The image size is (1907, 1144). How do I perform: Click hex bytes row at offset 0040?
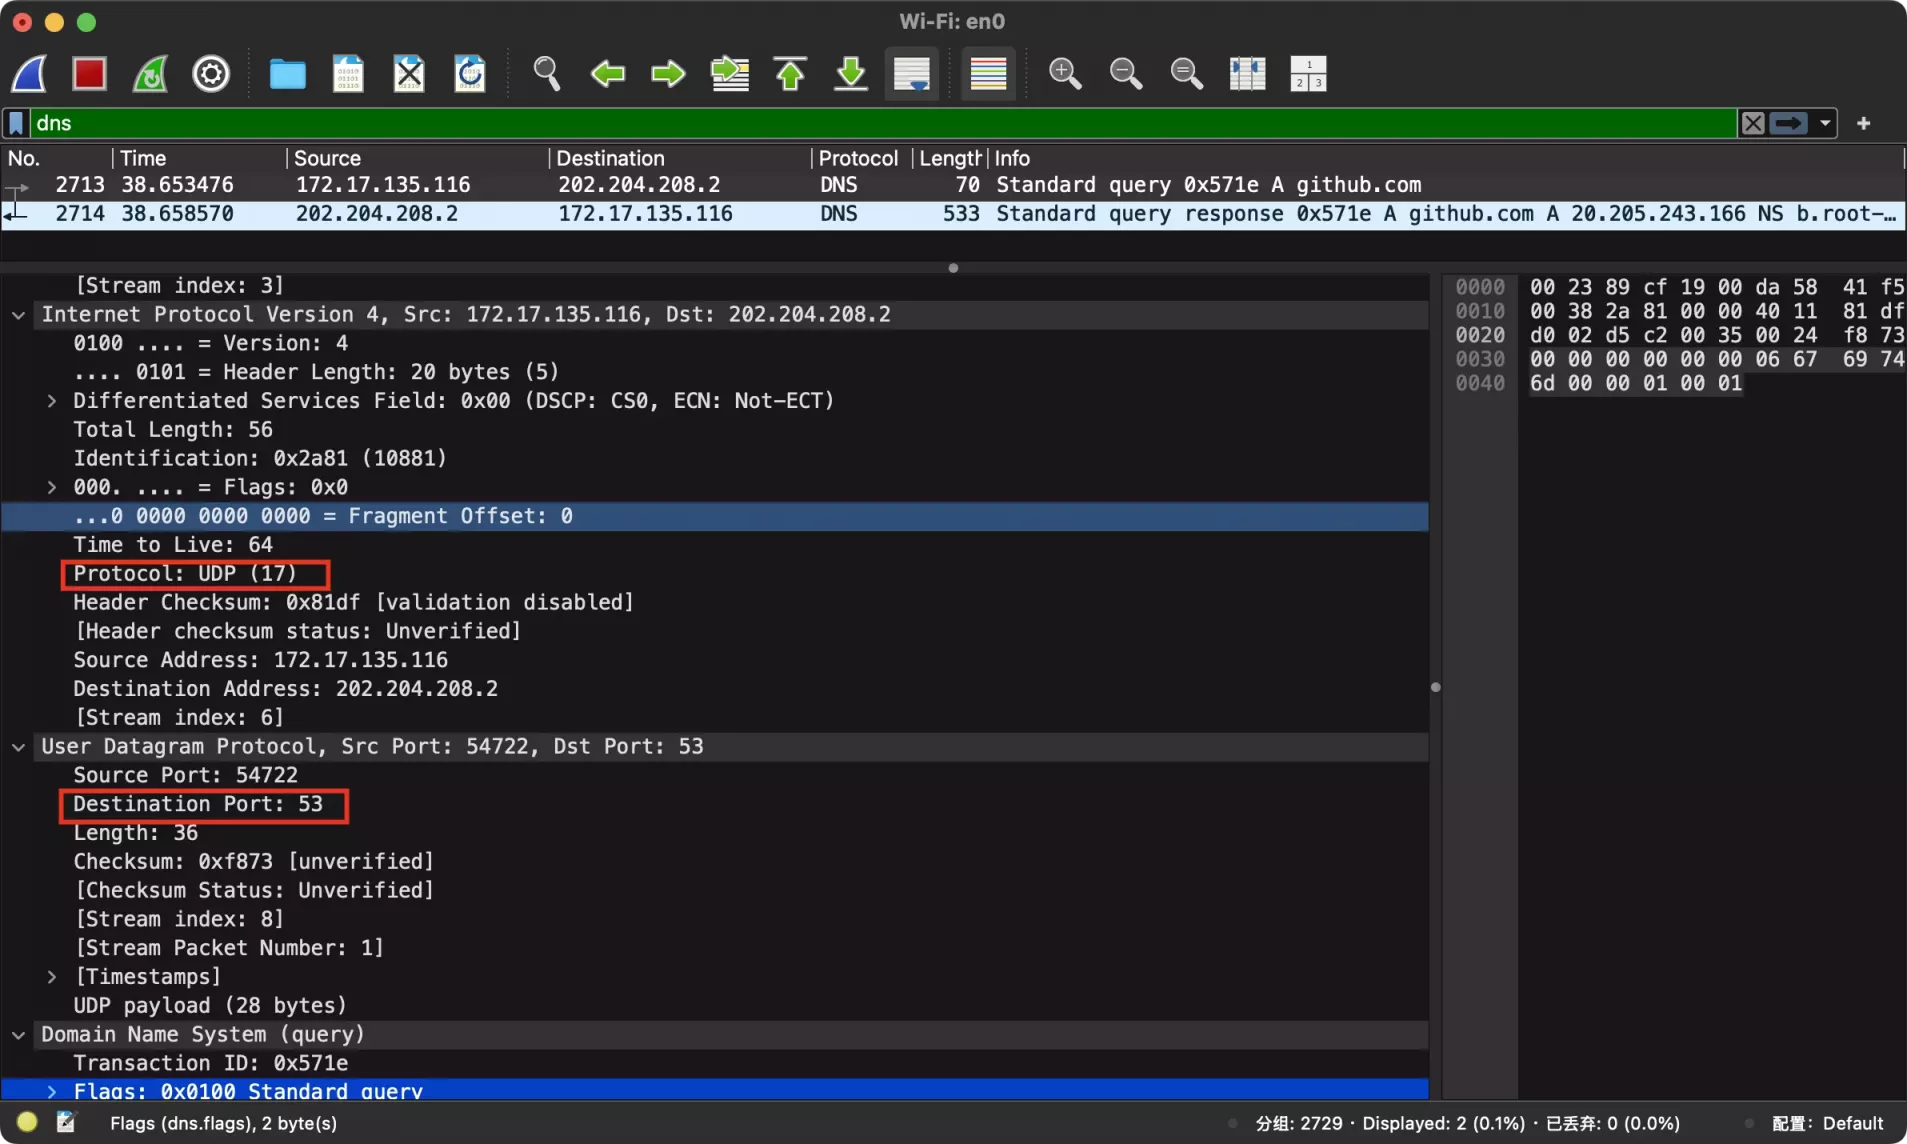pos(1636,383)
